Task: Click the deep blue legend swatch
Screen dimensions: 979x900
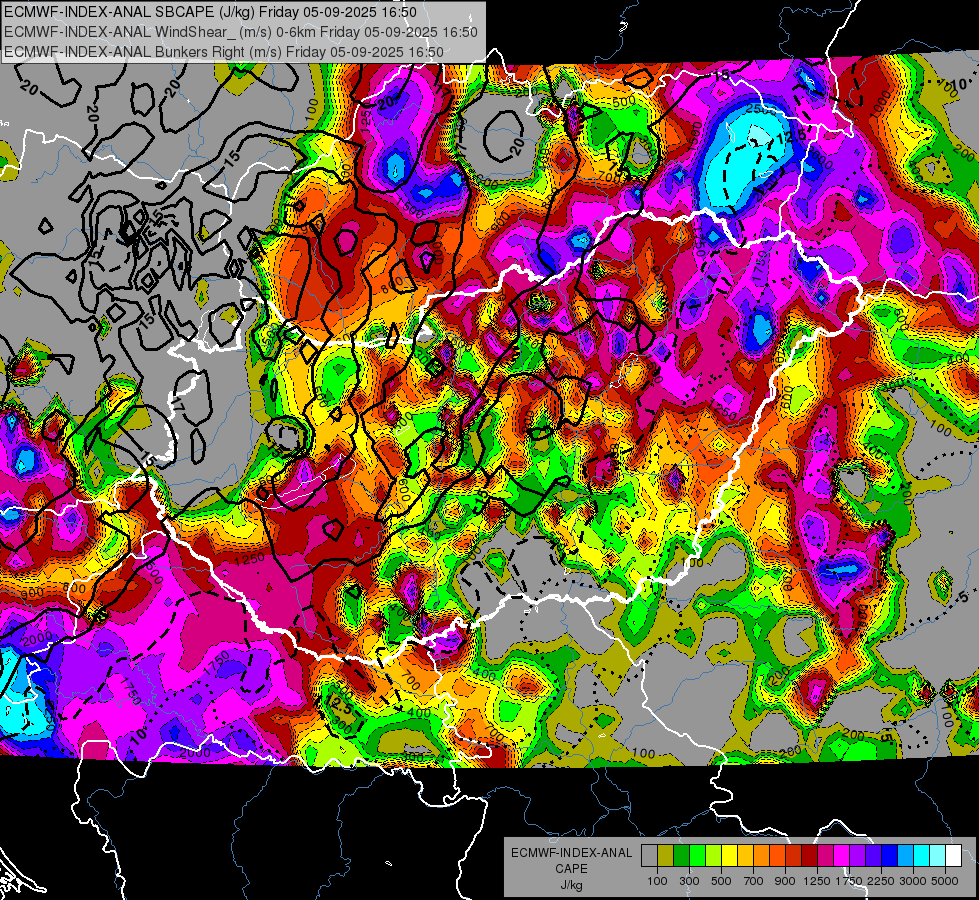Action: [890, 856]
